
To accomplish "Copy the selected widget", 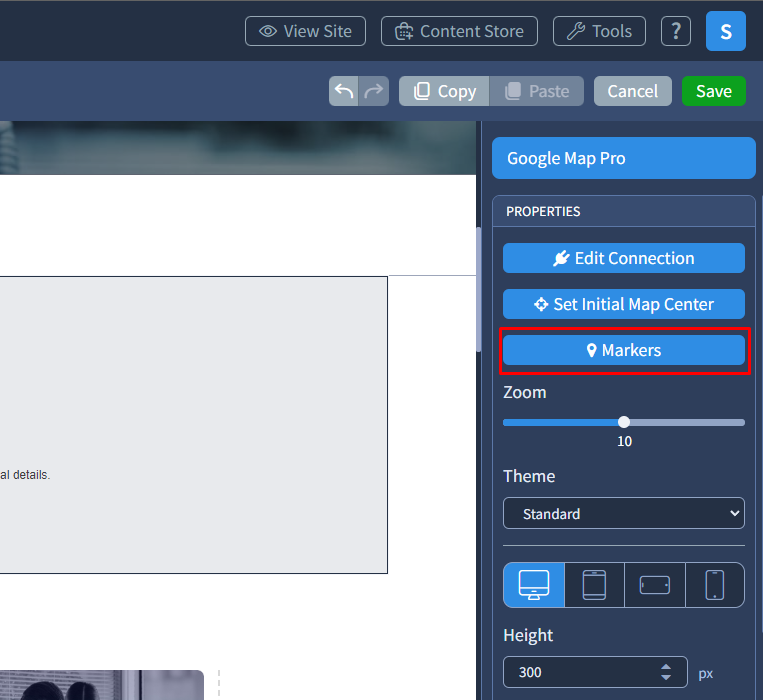I will point(444,91).
